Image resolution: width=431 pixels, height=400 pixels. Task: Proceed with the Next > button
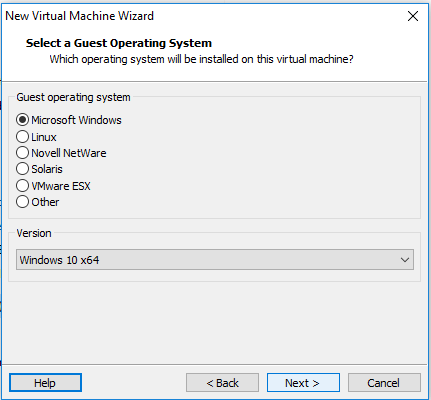pos(303,383)
